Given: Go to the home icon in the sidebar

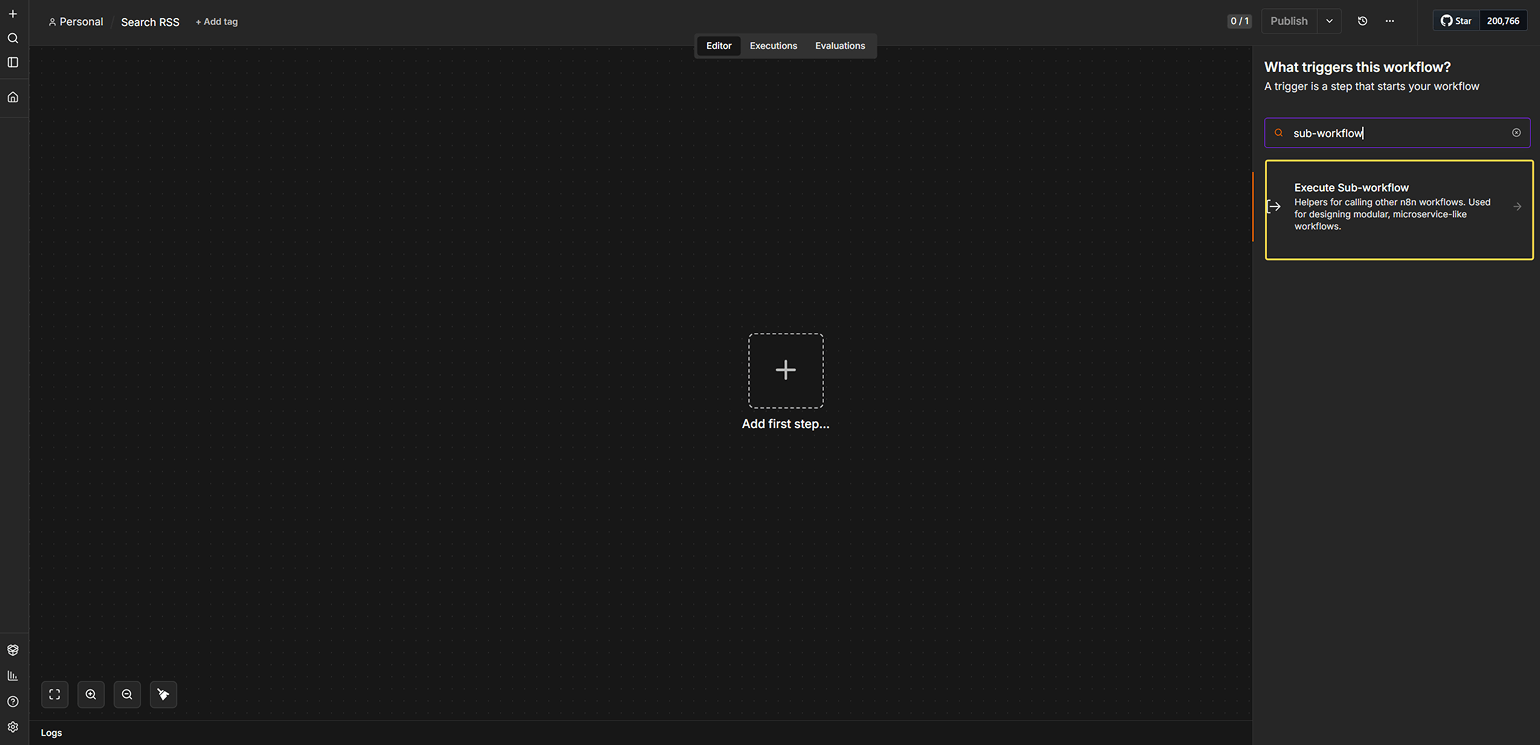Looking at the screenshot, I should (13, 97).
